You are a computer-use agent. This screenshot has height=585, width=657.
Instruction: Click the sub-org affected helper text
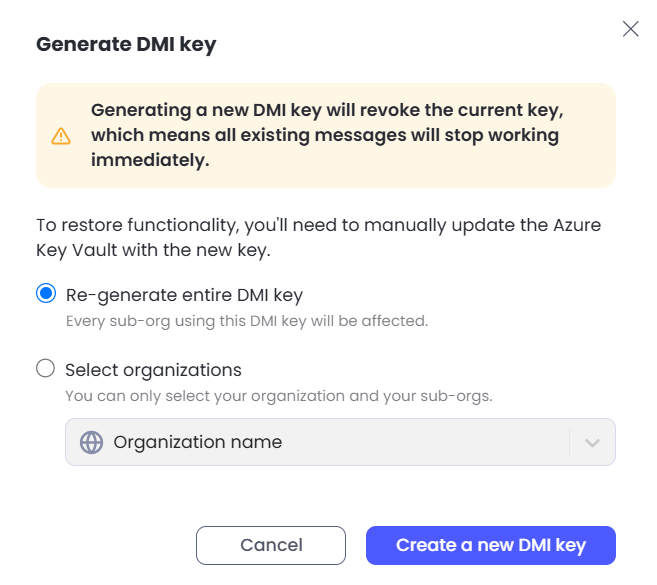247,321
